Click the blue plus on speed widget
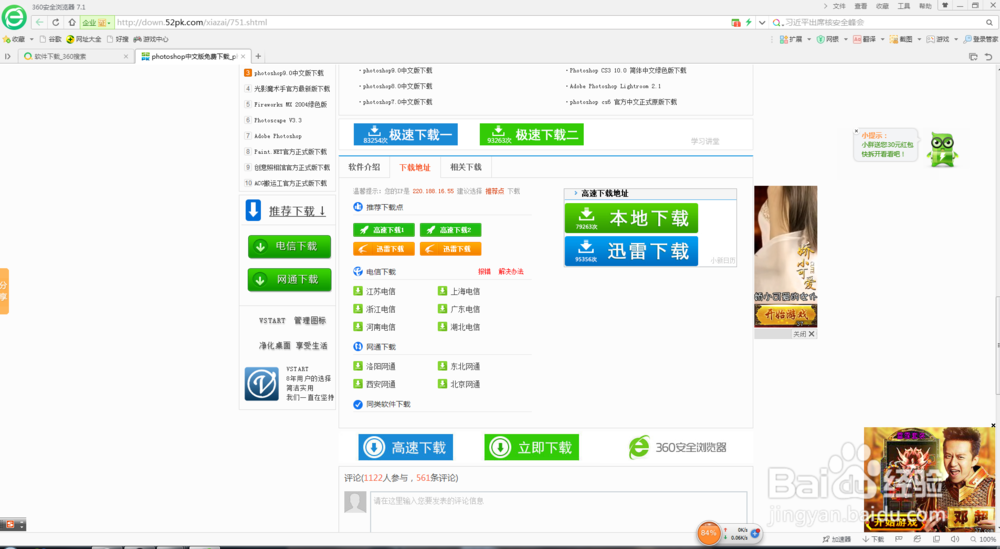This screenshot has height=549, width=1000. [x=755, y=532]
